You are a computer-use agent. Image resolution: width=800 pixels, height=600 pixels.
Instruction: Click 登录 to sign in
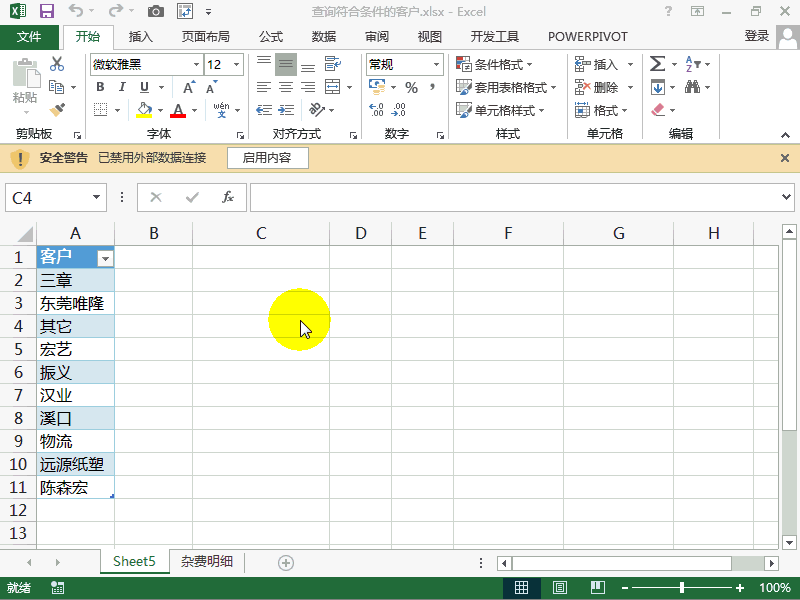(757, 36)
